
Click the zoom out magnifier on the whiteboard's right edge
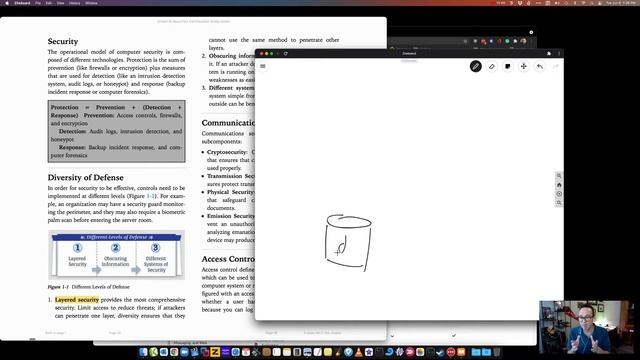(x=559, y=203)
